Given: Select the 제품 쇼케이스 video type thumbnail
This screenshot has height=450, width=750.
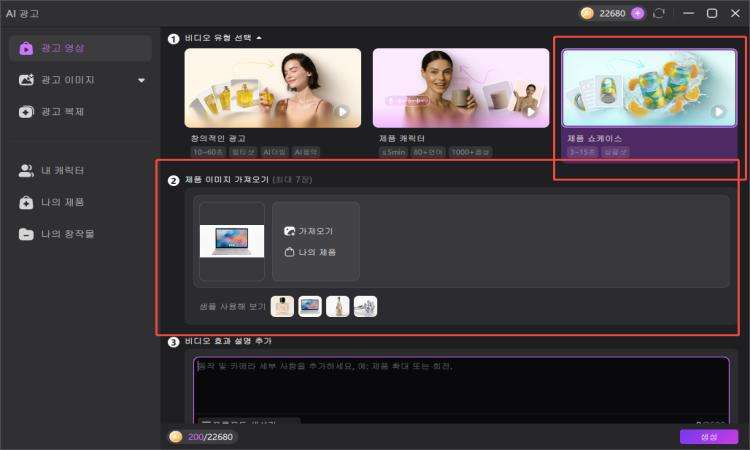Looking at the screenshot, I should coord(649,88).
